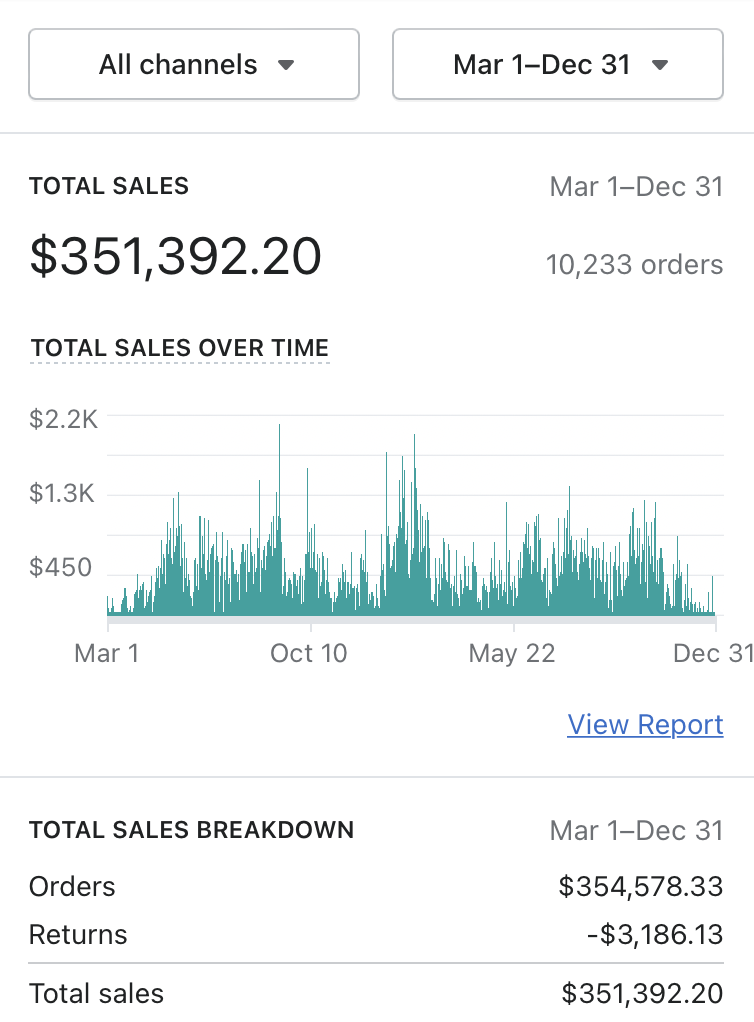Screen dimensions: 754x1022
Task: Click the Mar 1 x-axis start label
Action: [107, 653]
